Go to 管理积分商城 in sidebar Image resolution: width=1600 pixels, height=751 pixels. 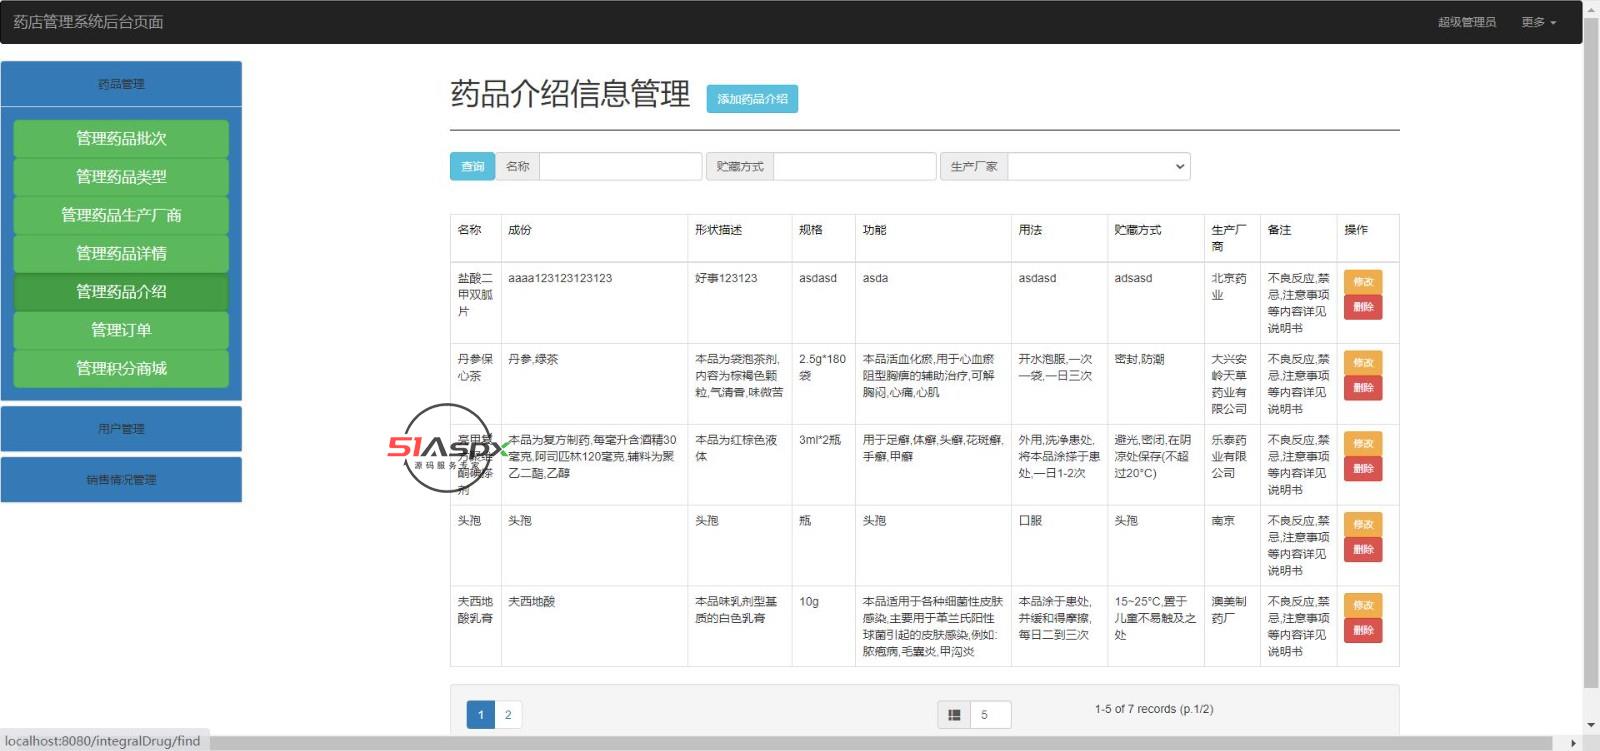(x=121, y=369)
